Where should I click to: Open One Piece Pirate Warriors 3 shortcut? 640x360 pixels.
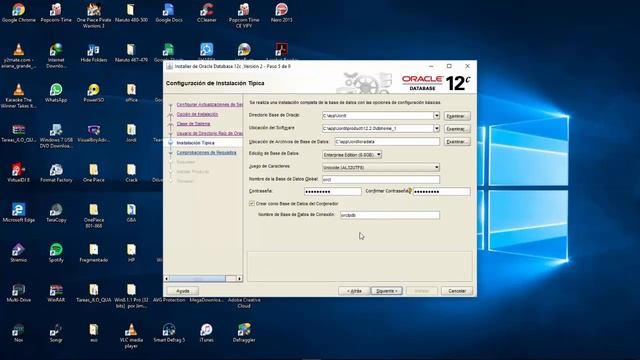[x=93, y=15]
